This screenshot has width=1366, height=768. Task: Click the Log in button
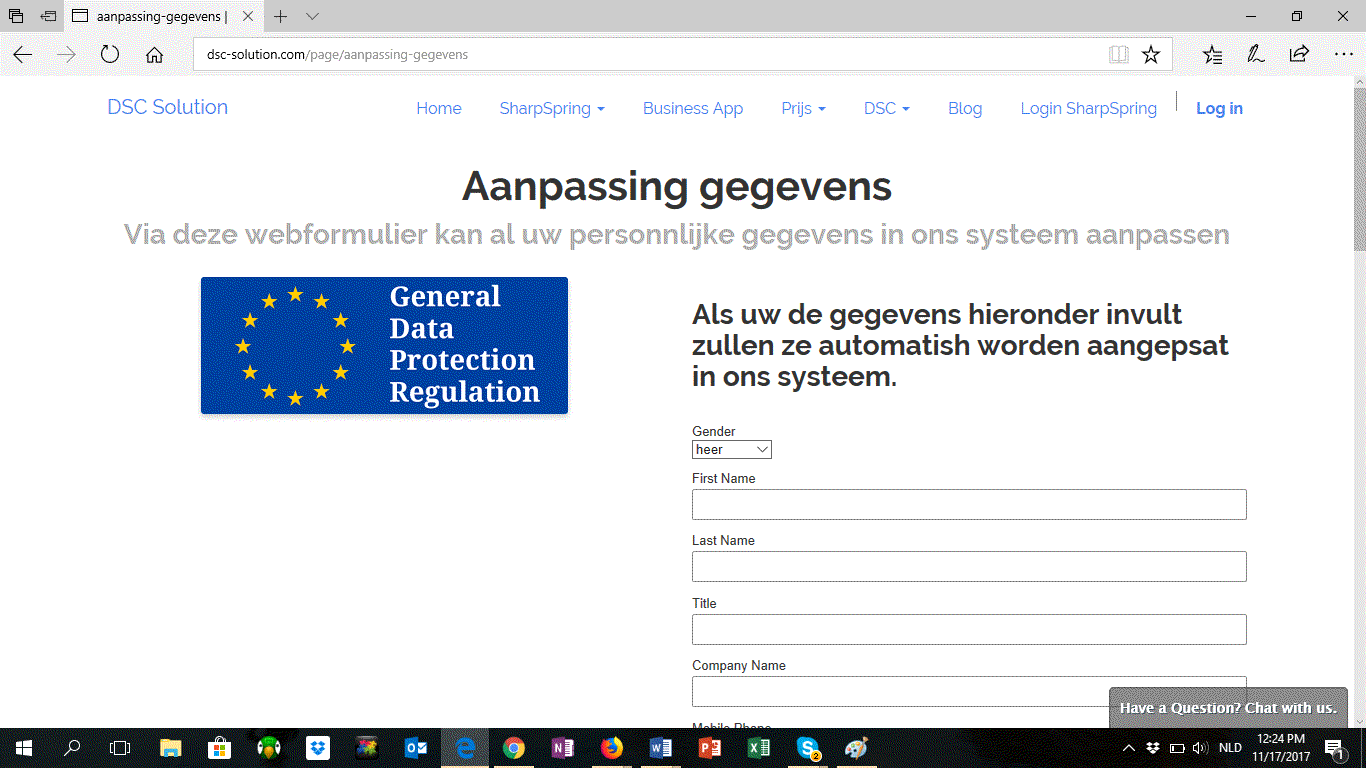coord(1219,108)
